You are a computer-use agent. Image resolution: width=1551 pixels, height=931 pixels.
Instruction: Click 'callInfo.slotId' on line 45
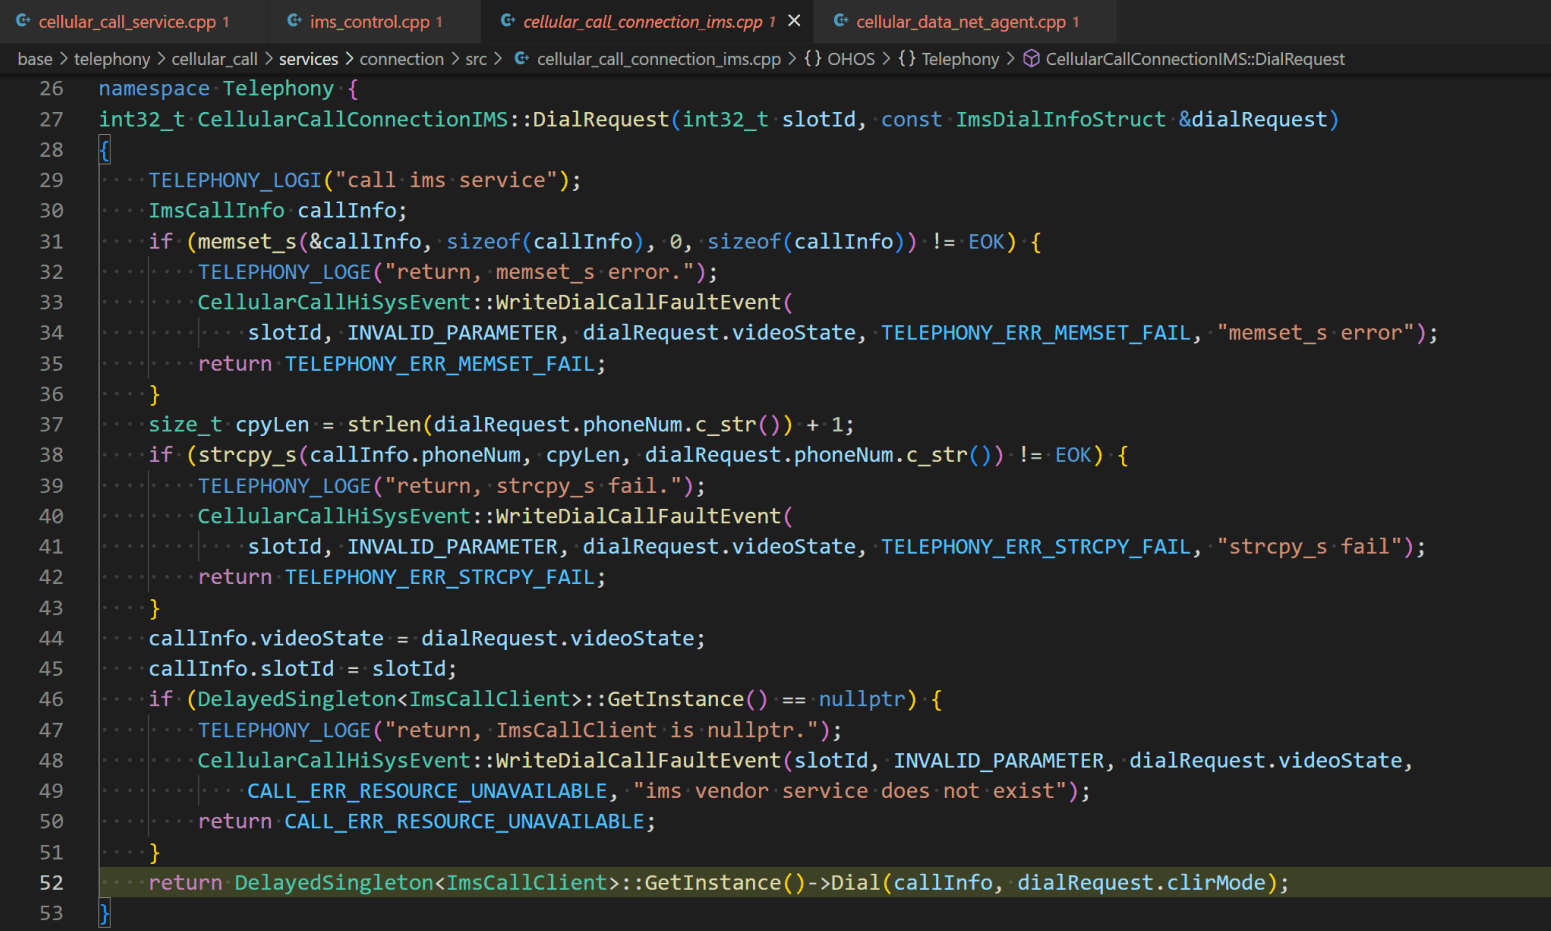coord(241,669)
